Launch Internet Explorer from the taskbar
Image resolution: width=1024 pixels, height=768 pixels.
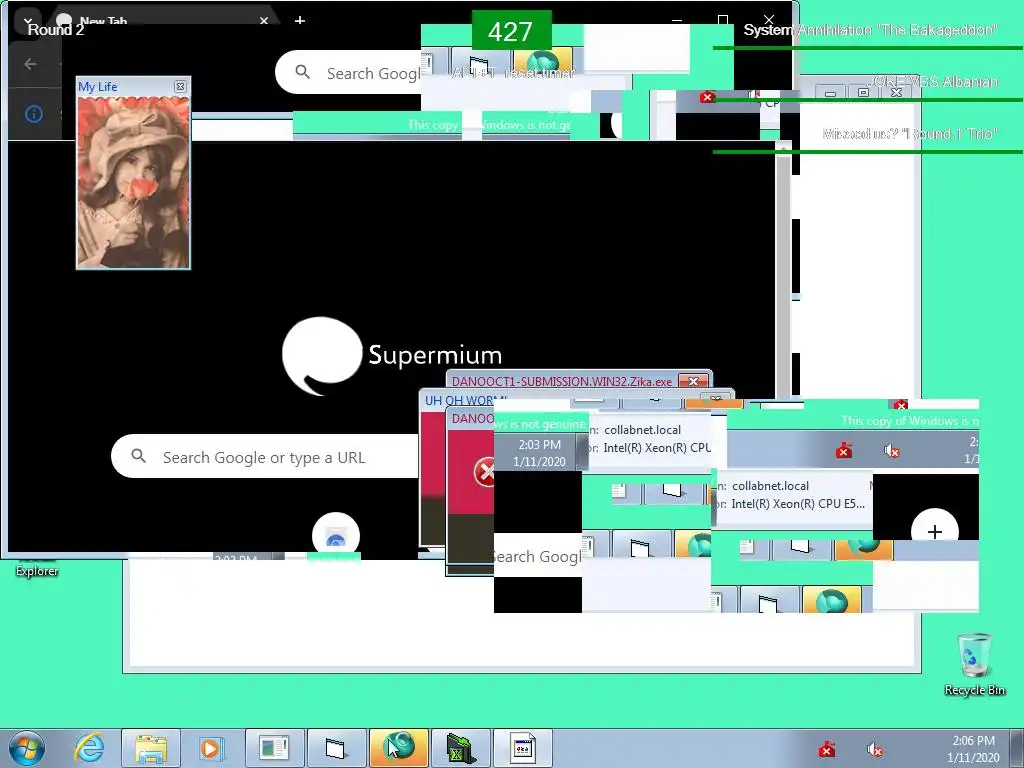pyautogui.click(x=89, y=748)
